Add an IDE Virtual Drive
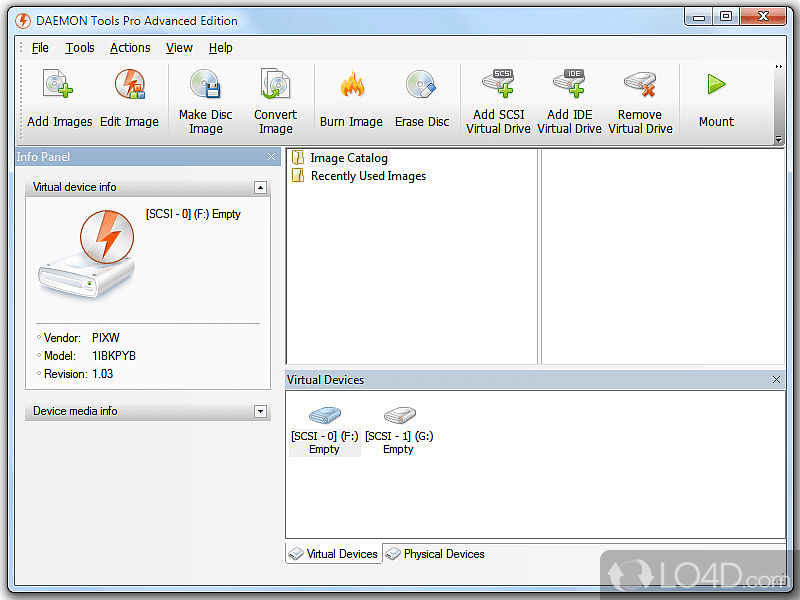The height and width of the screenshot is (600, 800). [x=569, y=97]
